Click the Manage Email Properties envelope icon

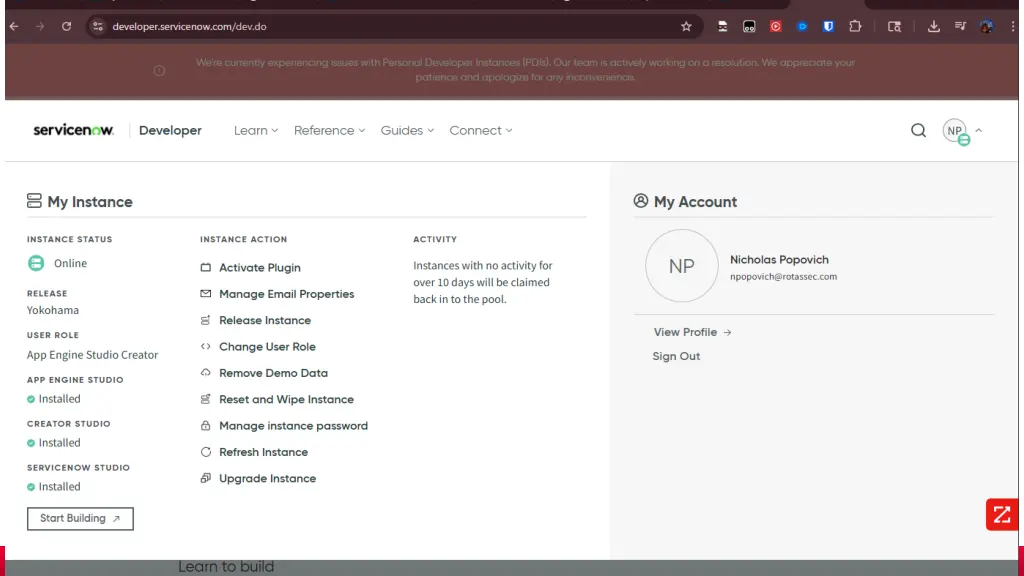[x=206, y=294]
